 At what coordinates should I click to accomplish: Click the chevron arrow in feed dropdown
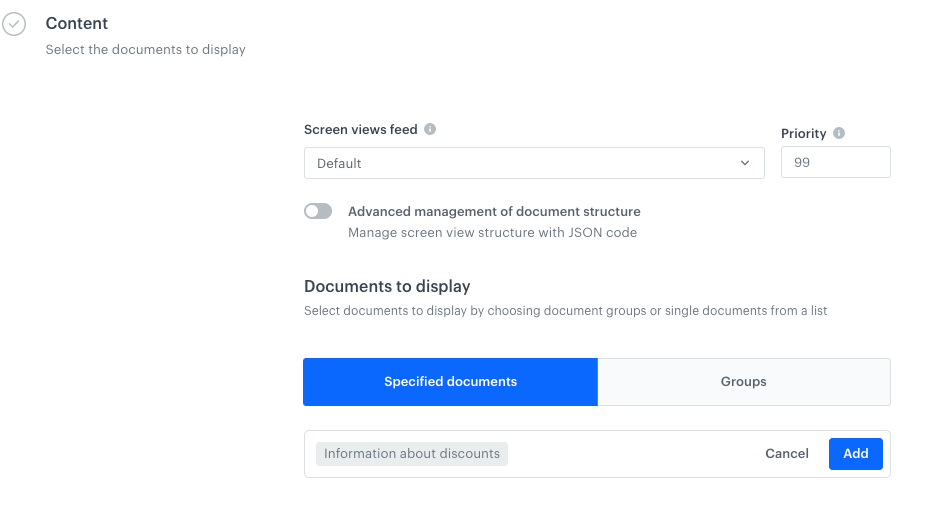click(745, 163)
